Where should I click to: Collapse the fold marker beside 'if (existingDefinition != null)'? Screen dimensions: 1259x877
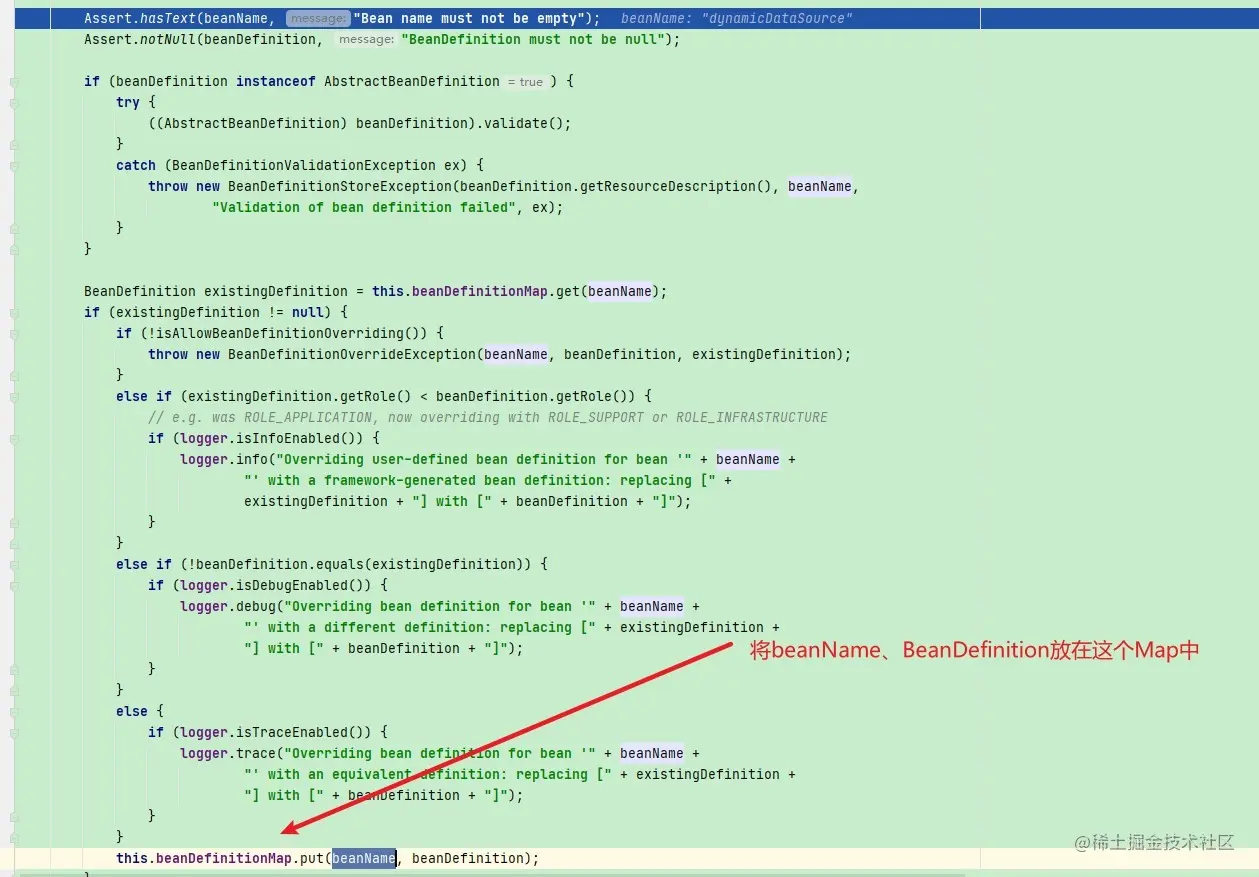[13, 313]
